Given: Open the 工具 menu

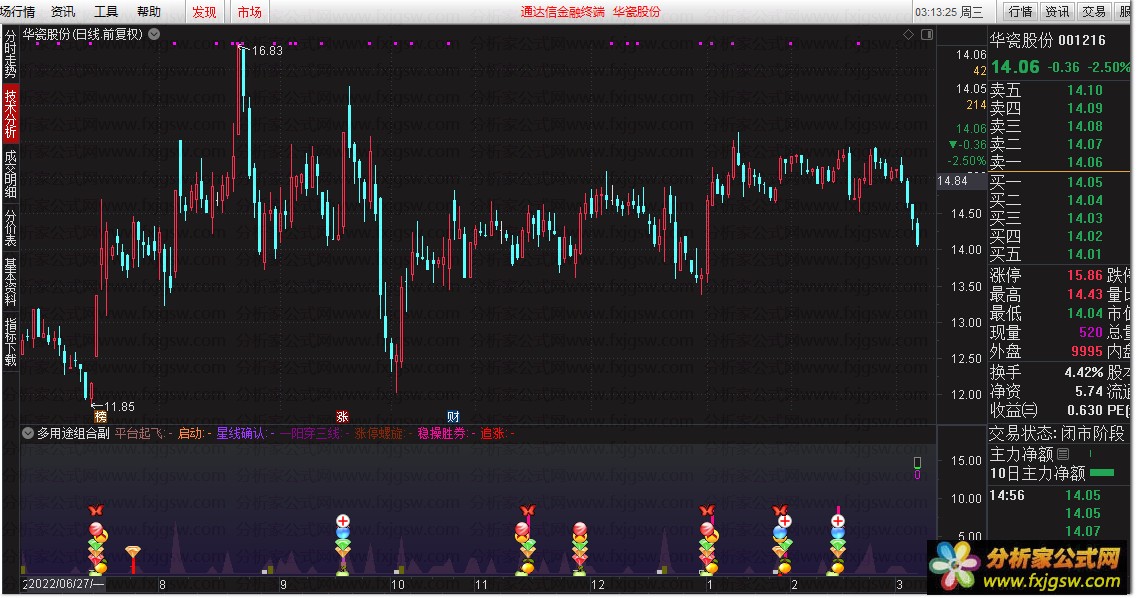Looking at the screenshot, I should [x=106, y=12].
